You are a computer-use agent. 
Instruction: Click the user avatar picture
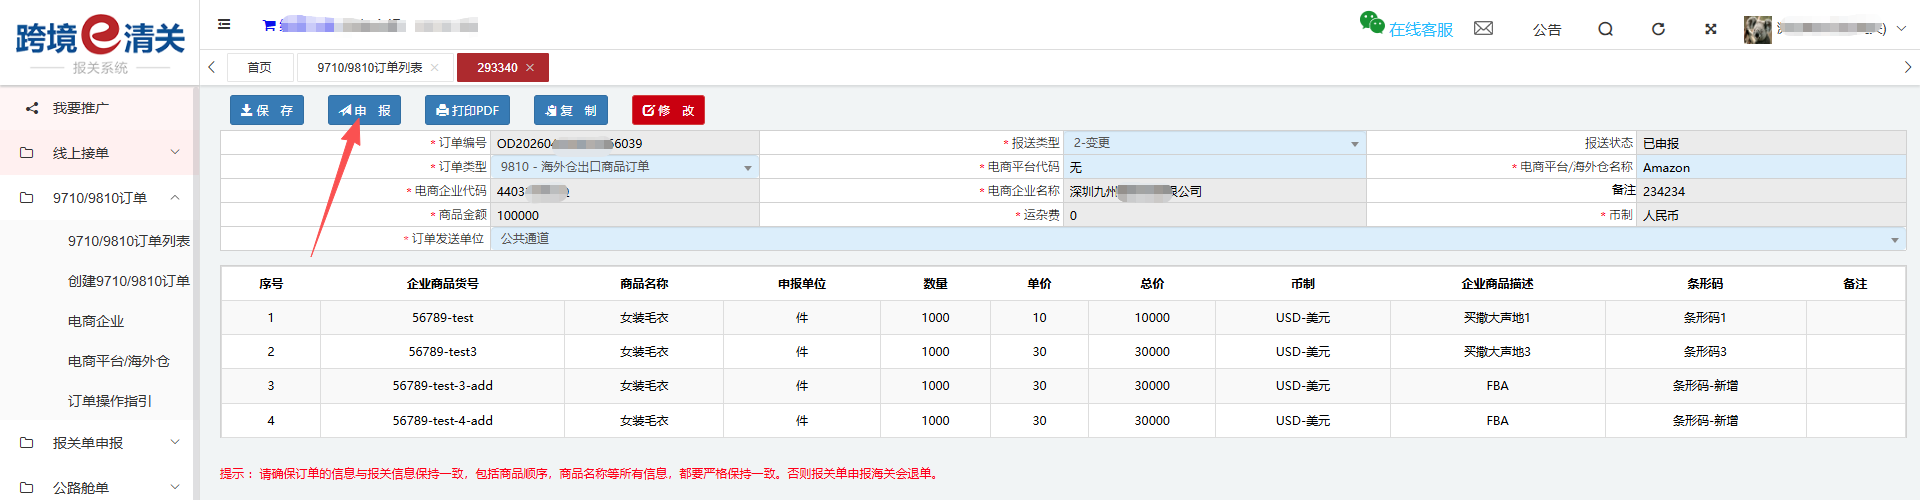tap(1757, 29)
